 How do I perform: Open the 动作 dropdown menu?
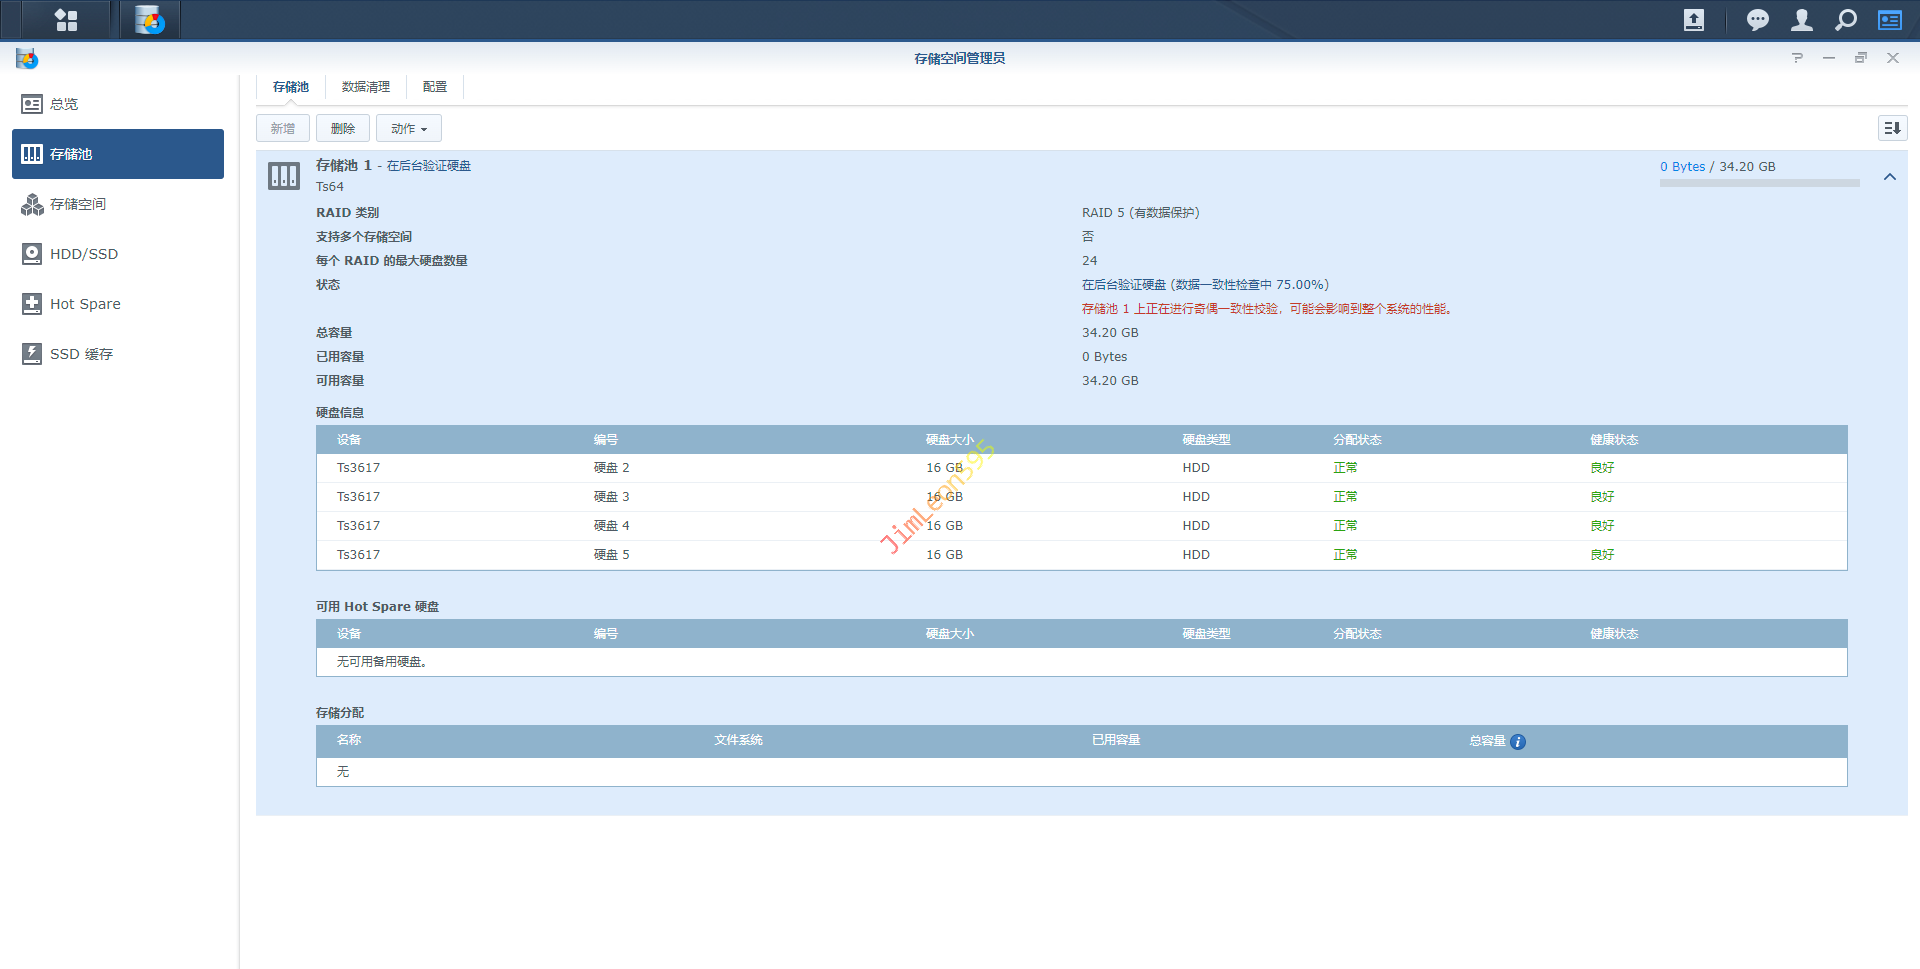pyautogui.click(x=408, y=129)
